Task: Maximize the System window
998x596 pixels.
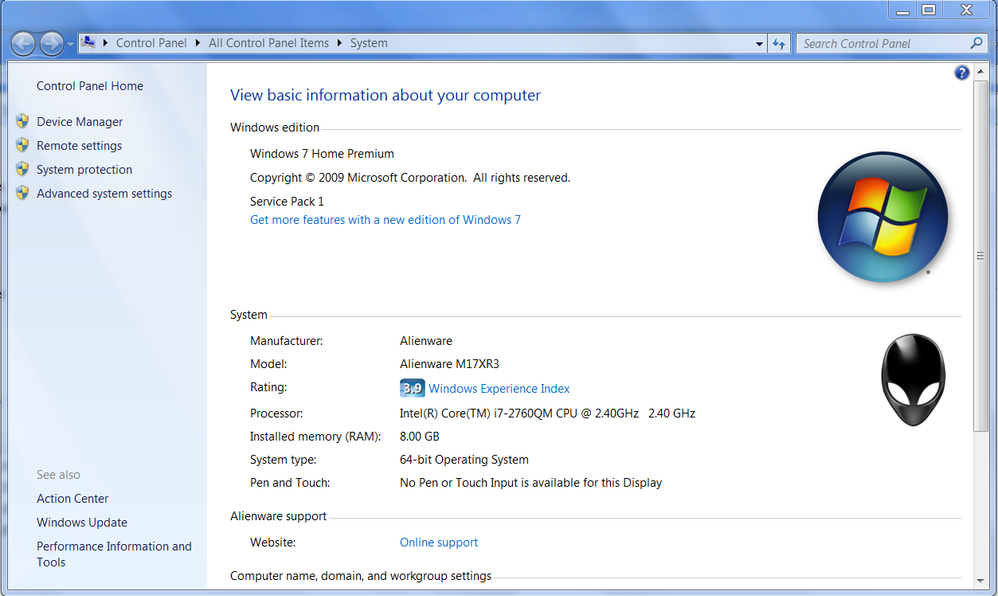Action: click(929, 10)
